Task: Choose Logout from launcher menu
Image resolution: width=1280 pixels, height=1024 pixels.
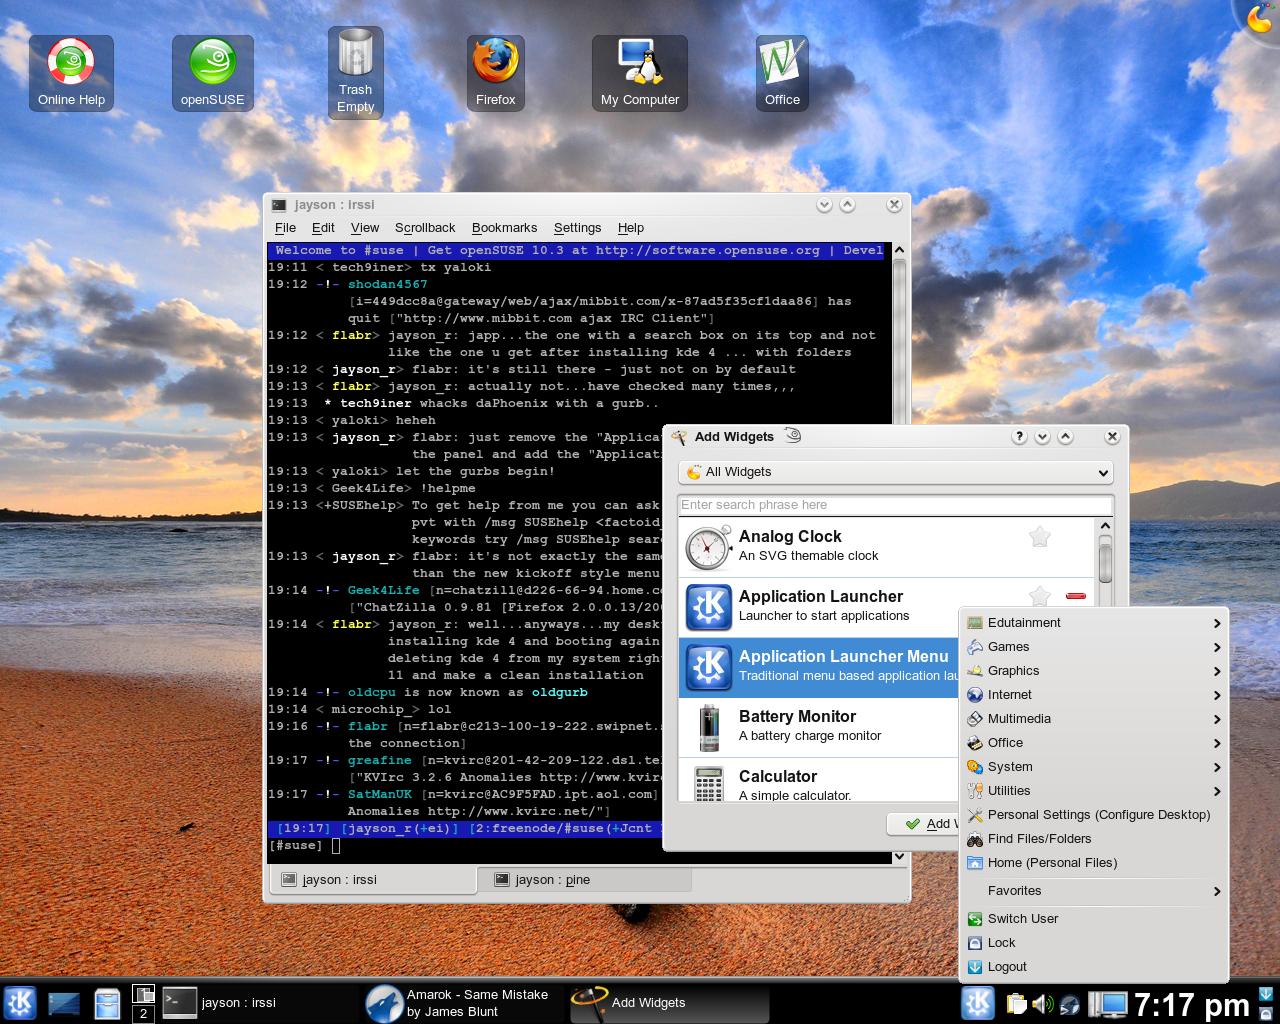Action: (1094, 967)
